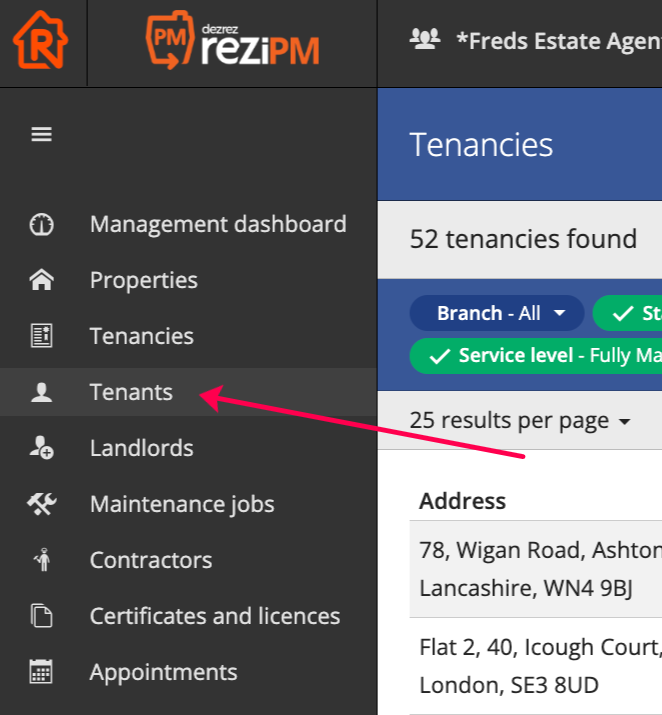Click the orange Rezi house logo
This screenshot has height=715, width=662.
click(x=41, y=42)
